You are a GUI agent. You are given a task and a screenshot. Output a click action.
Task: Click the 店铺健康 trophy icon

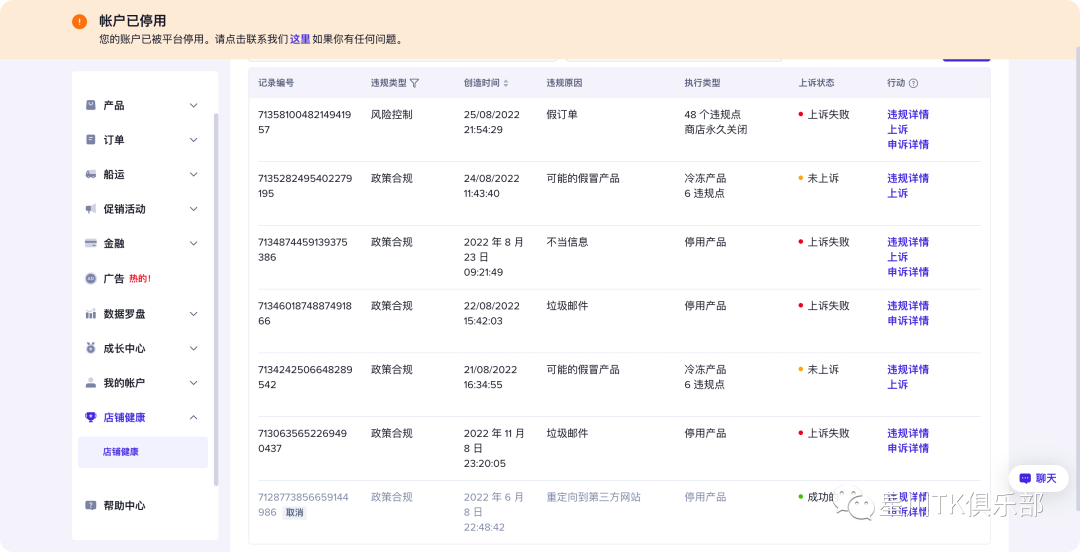pyautogui.click(x=90, y=417)
